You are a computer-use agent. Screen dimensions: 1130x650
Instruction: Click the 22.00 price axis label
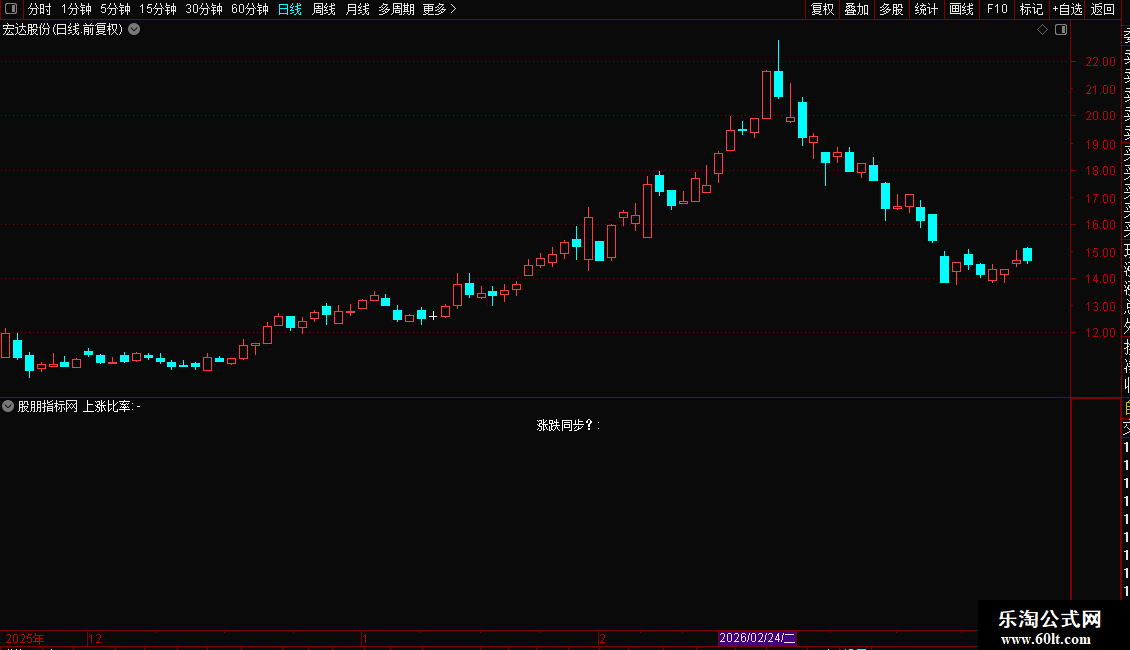1100,62
